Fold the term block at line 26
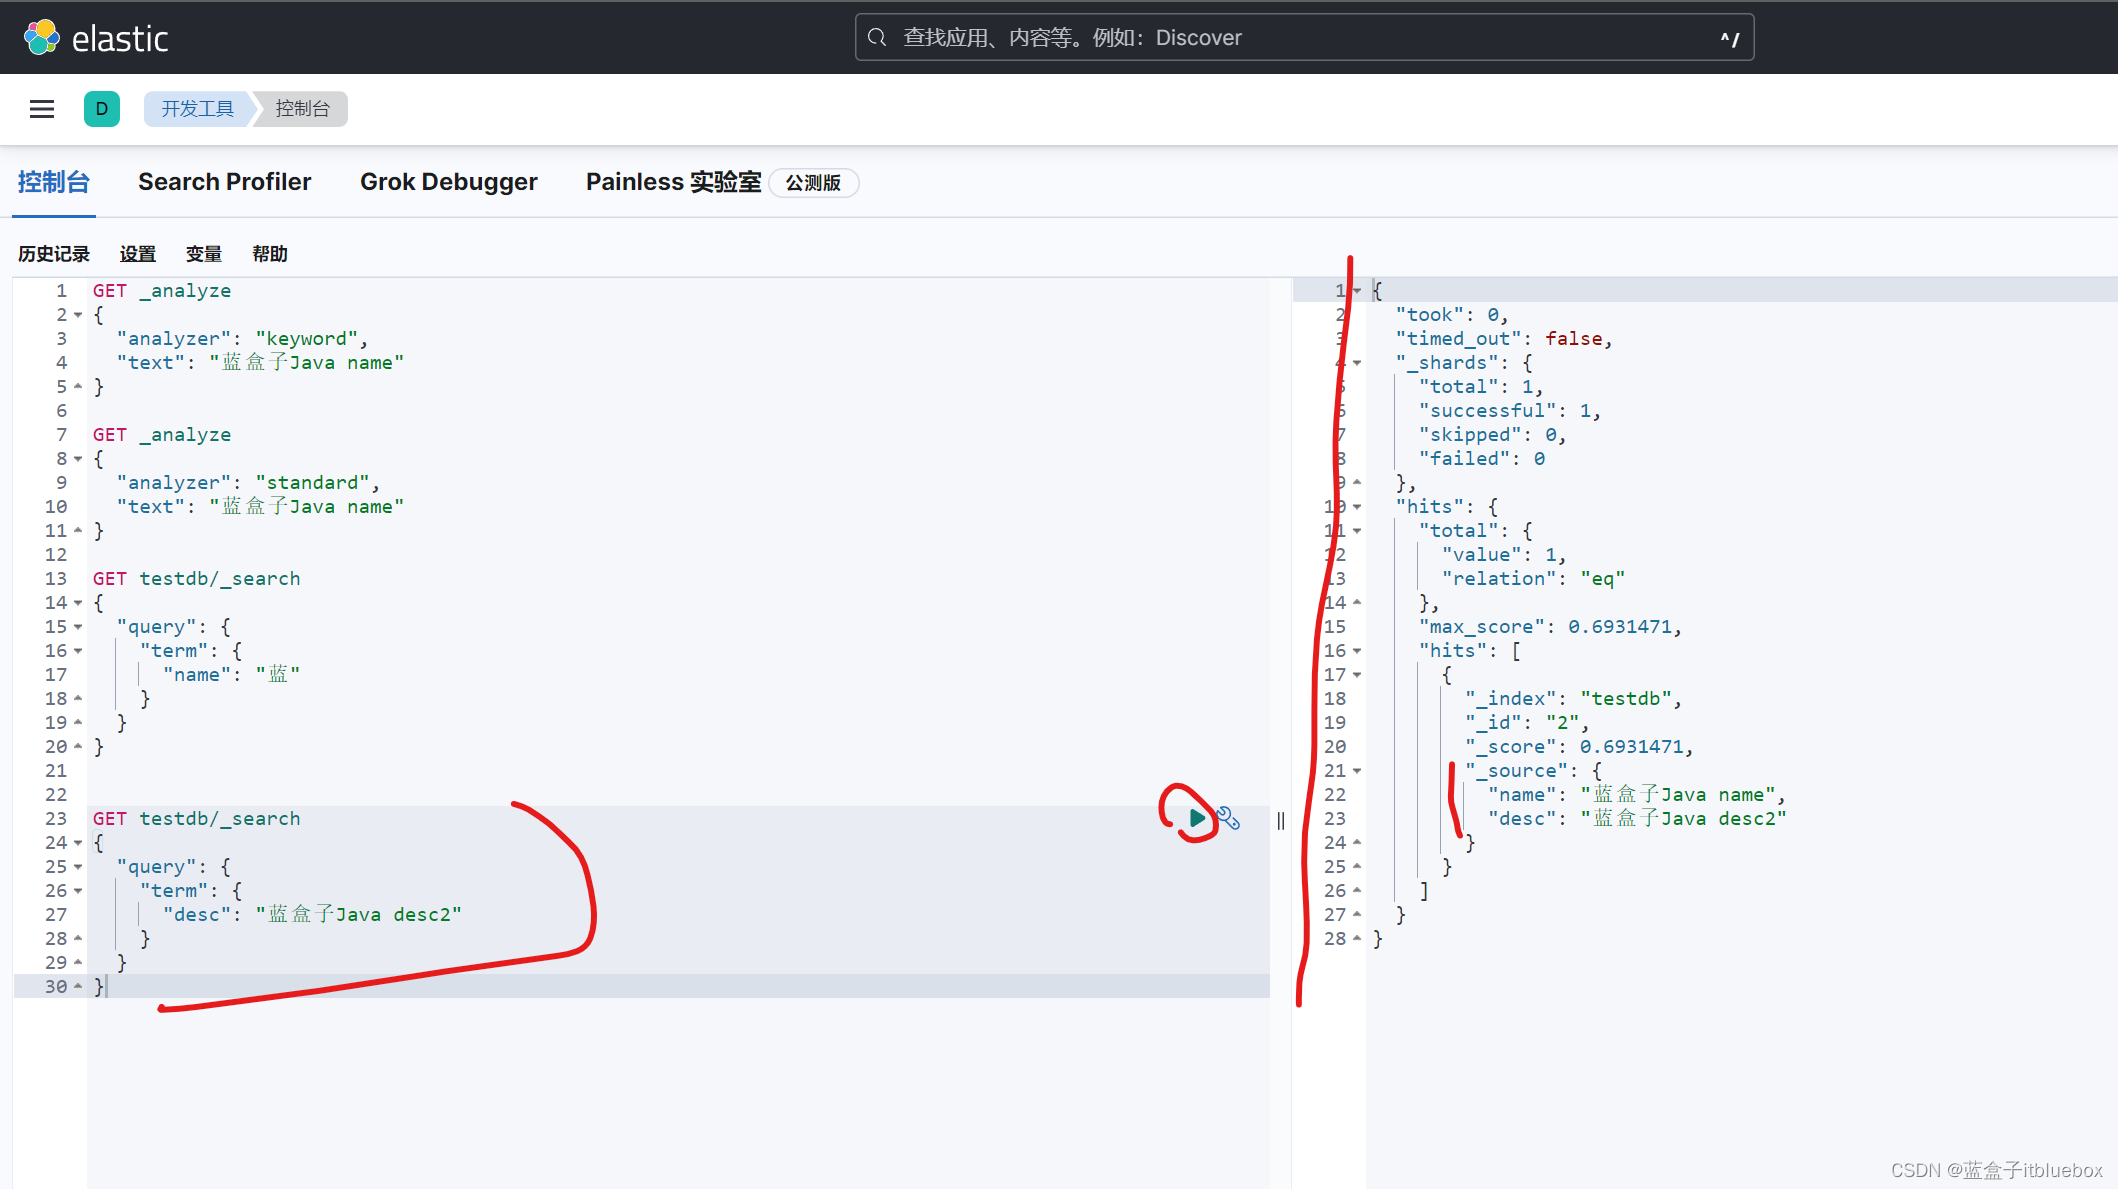This screenshot has width=2118, height=1189. (78, 891)
